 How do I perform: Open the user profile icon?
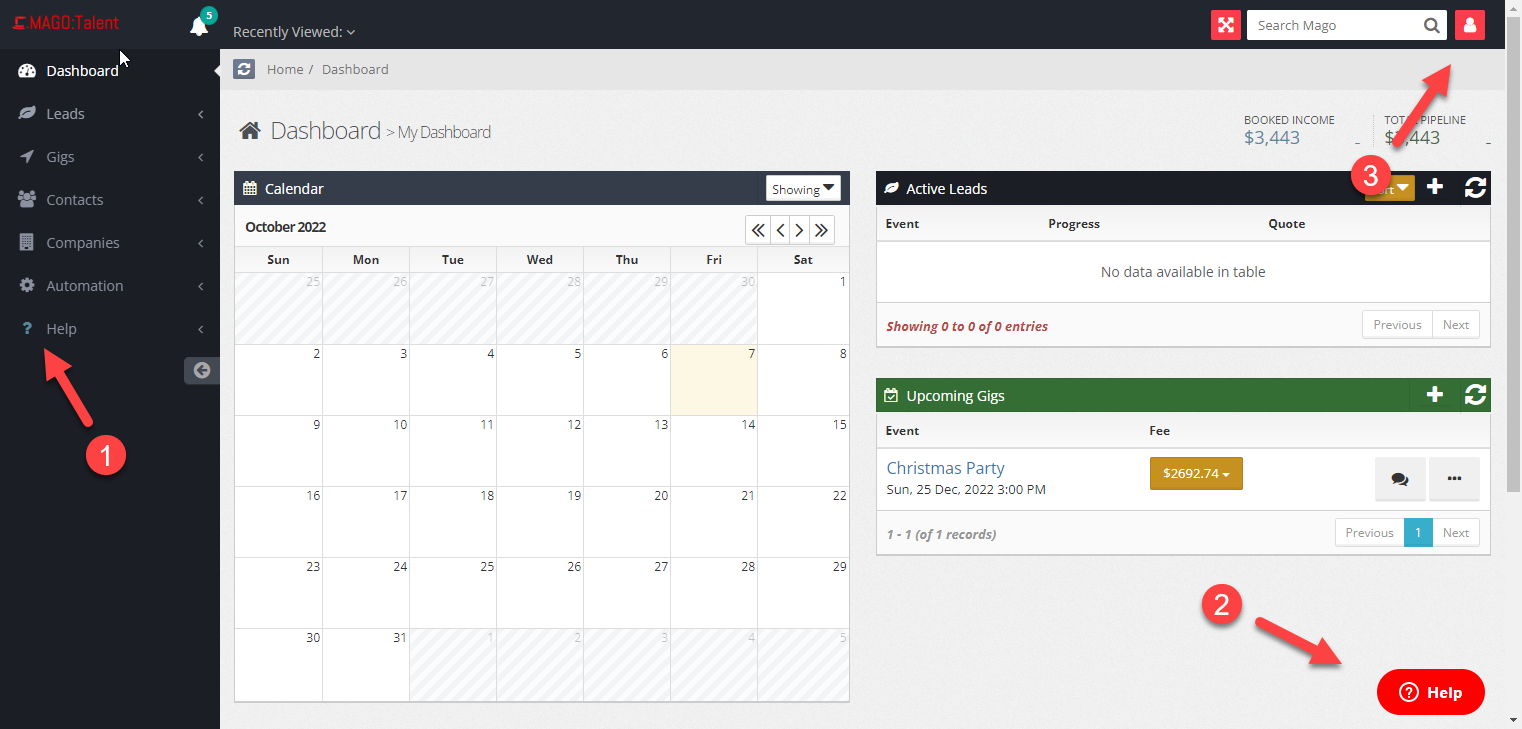click(1469, 25)
